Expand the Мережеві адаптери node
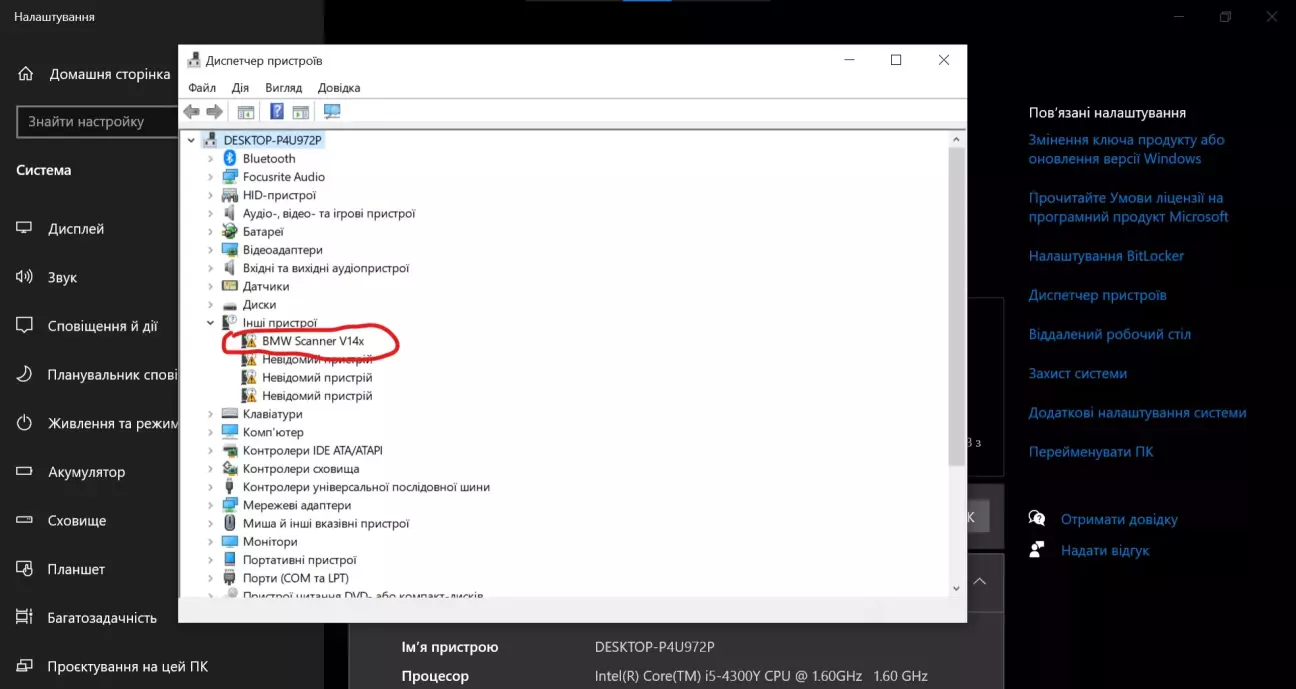 click(210, 505)
